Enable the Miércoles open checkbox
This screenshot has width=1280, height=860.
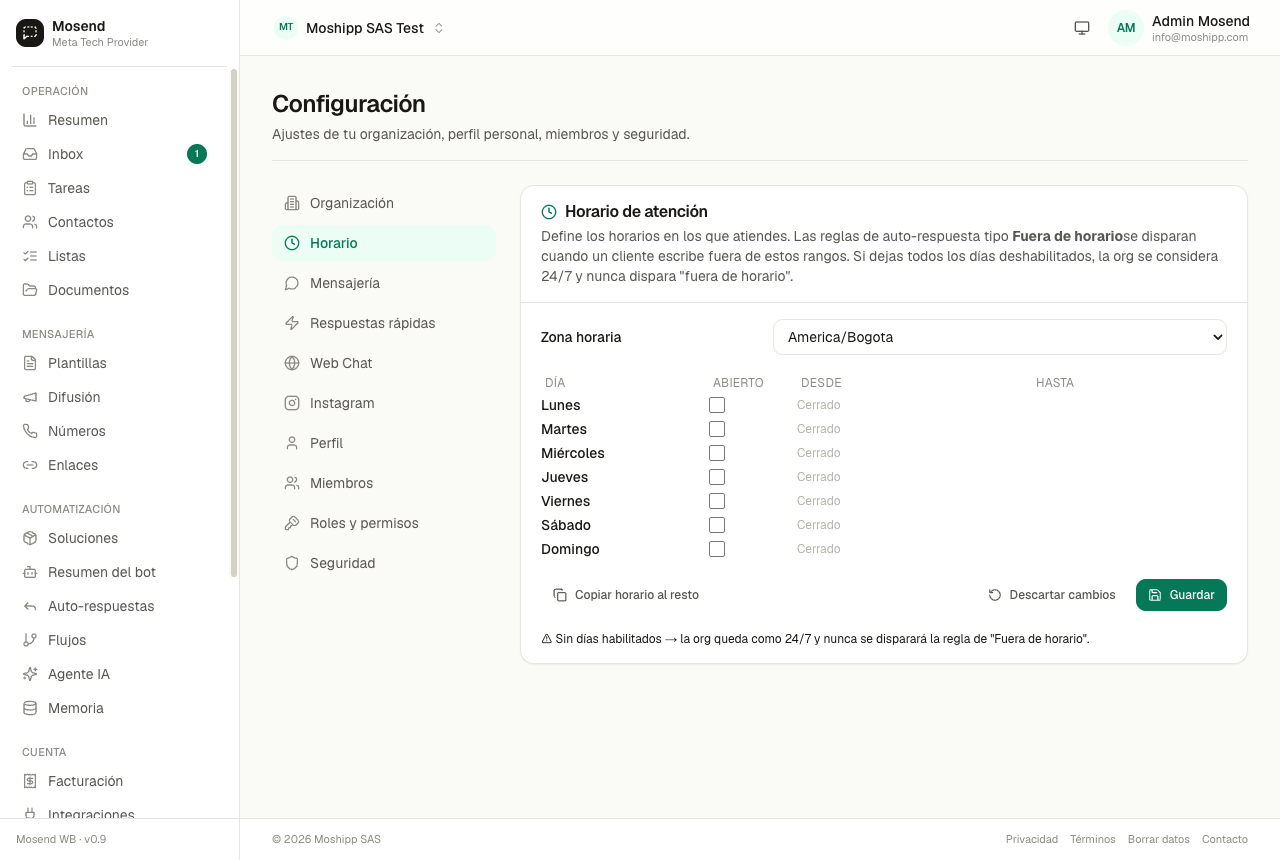[717, 453]
